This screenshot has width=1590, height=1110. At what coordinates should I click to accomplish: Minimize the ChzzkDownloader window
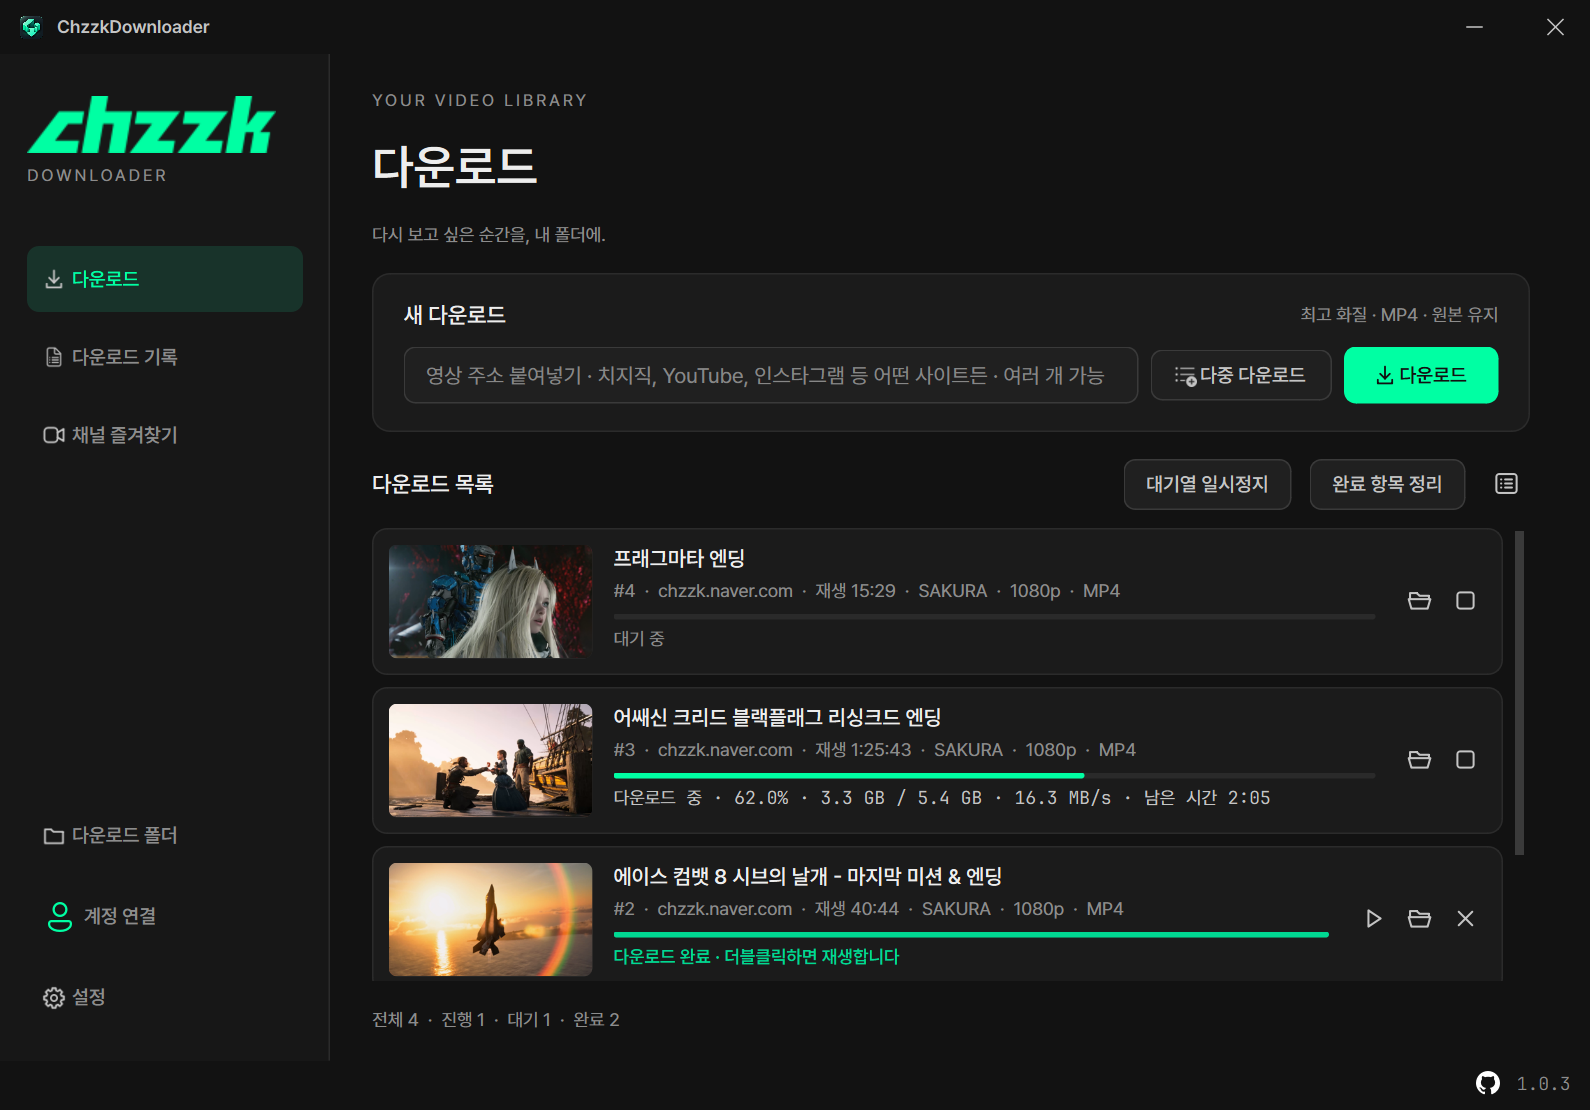click(x=1474, y=27)
